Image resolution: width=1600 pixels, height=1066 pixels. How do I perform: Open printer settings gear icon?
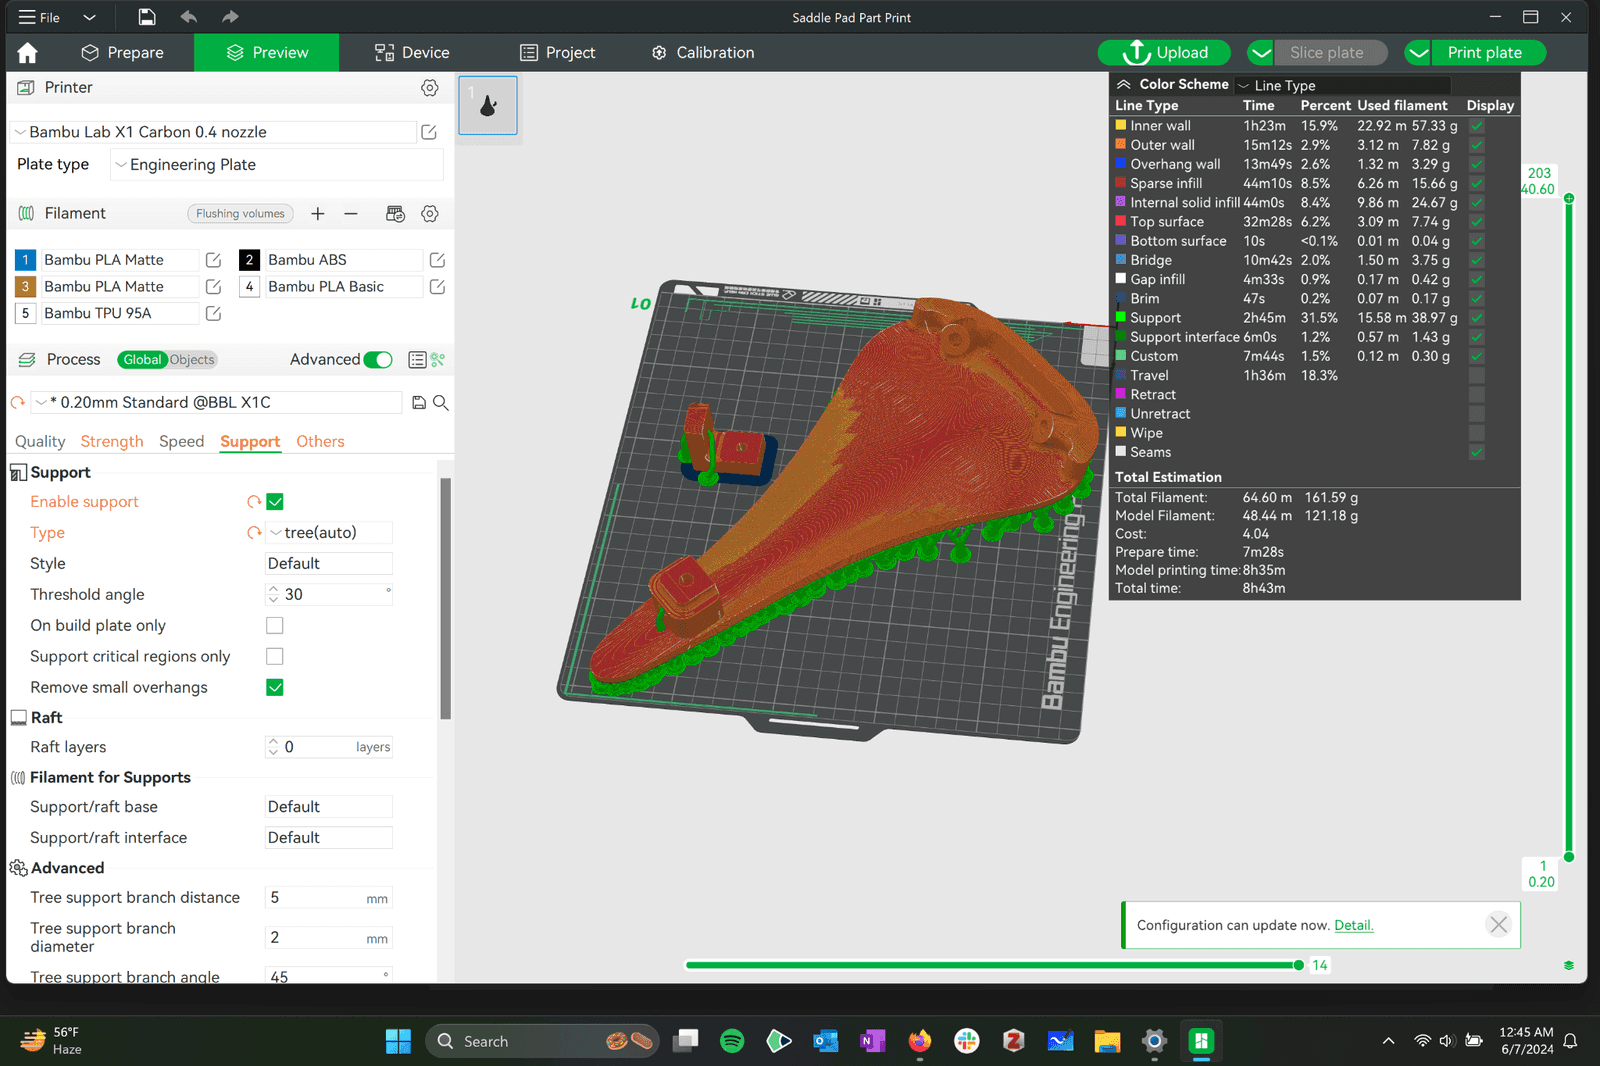click(x=430, y=88)
